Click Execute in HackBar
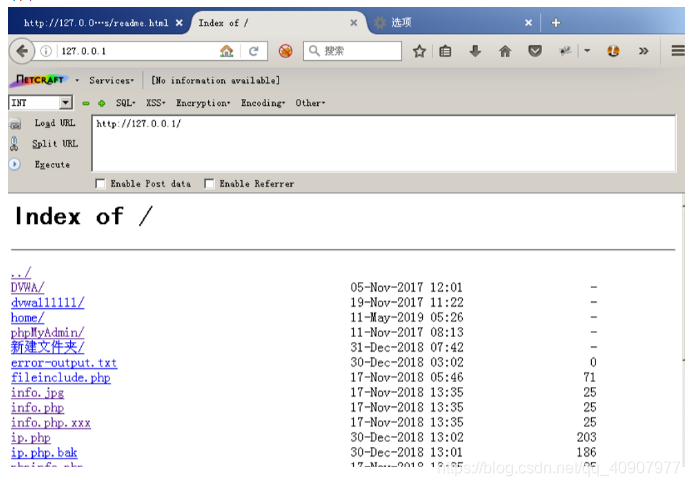 (x=52, y=165)
